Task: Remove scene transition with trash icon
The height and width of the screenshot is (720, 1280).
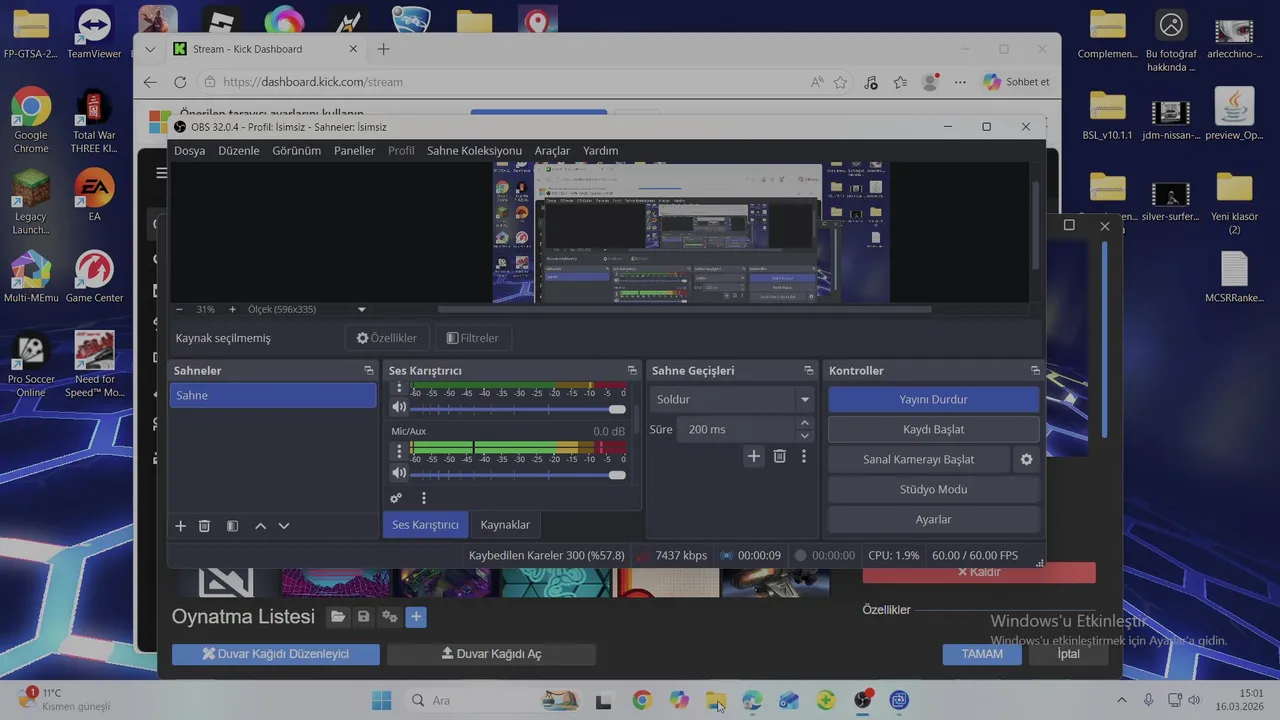Action: point(780,456)
